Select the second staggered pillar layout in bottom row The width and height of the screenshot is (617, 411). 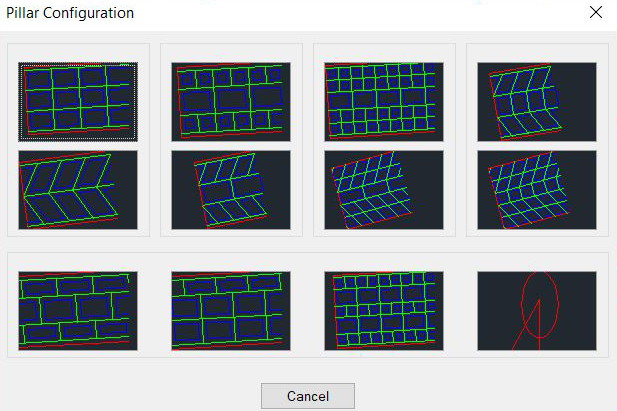[231, 310]
